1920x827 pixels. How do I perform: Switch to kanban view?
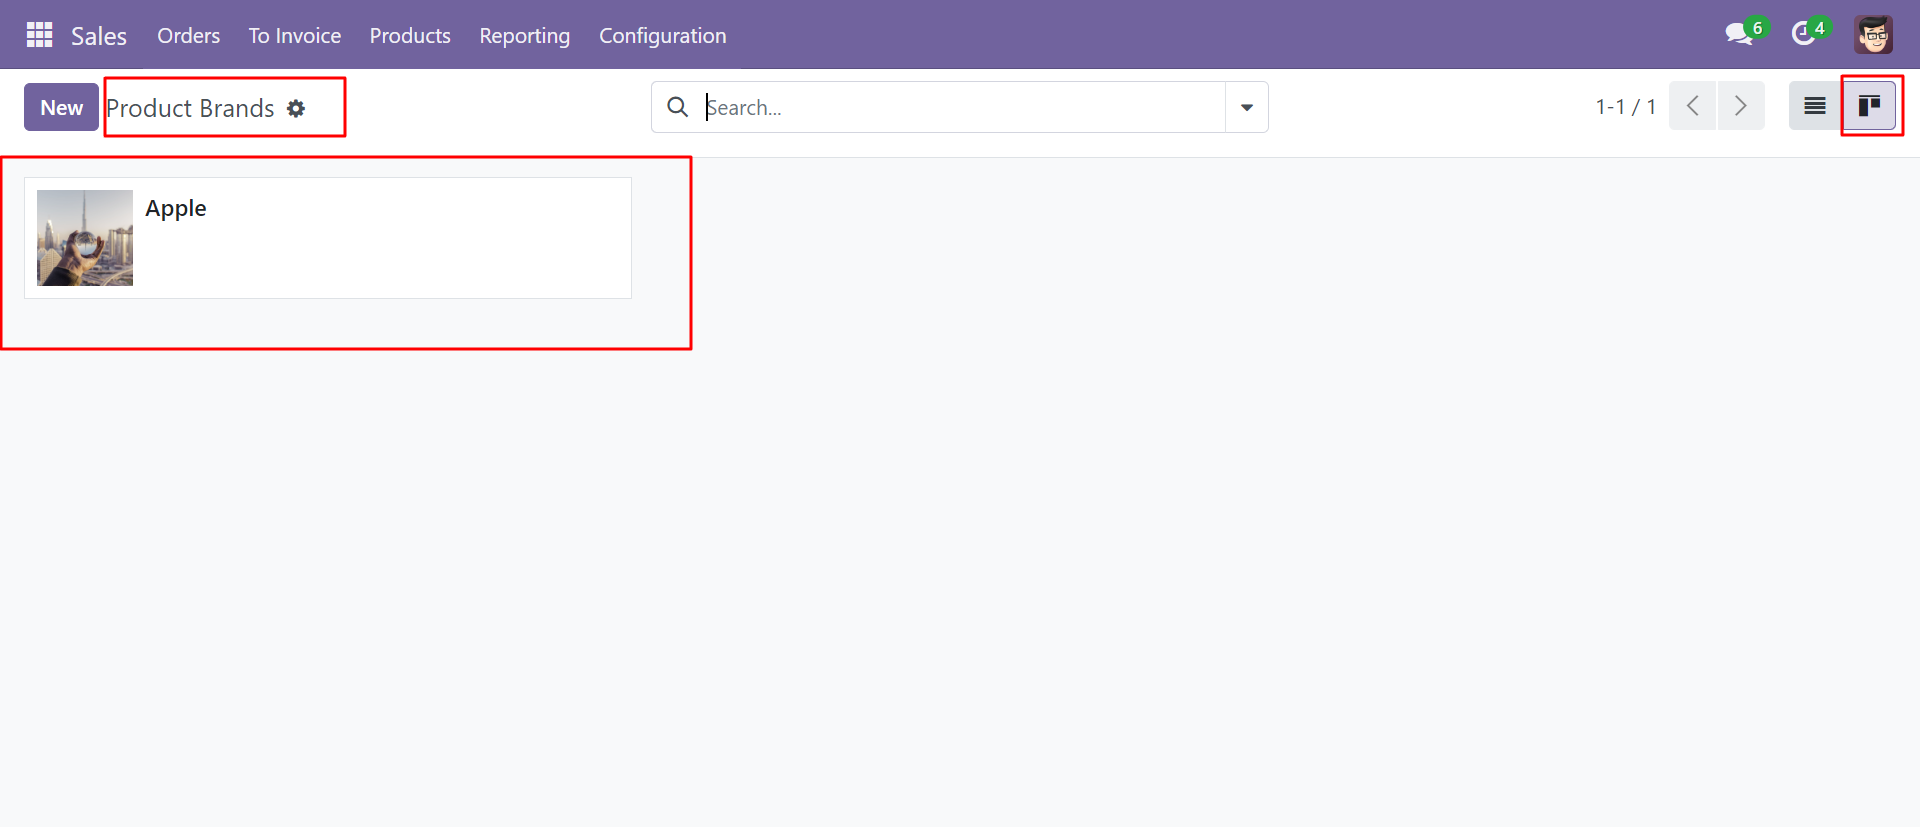1869,106
